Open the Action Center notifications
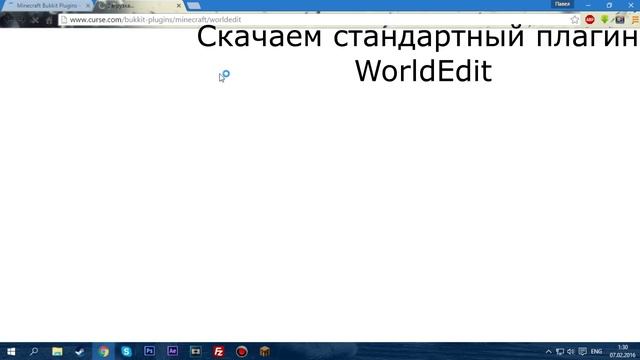The image size is (640, 360). point(582,351)
